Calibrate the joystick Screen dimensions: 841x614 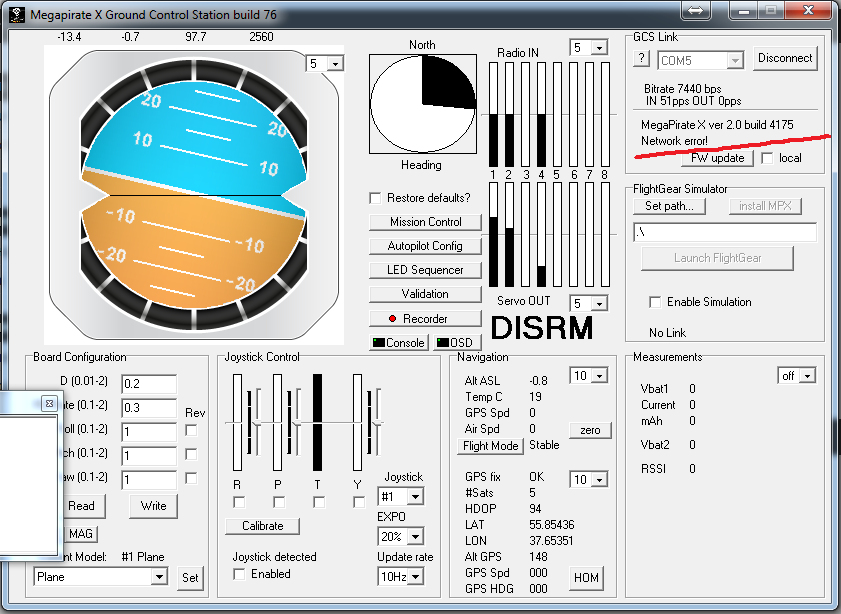[262, 526]
